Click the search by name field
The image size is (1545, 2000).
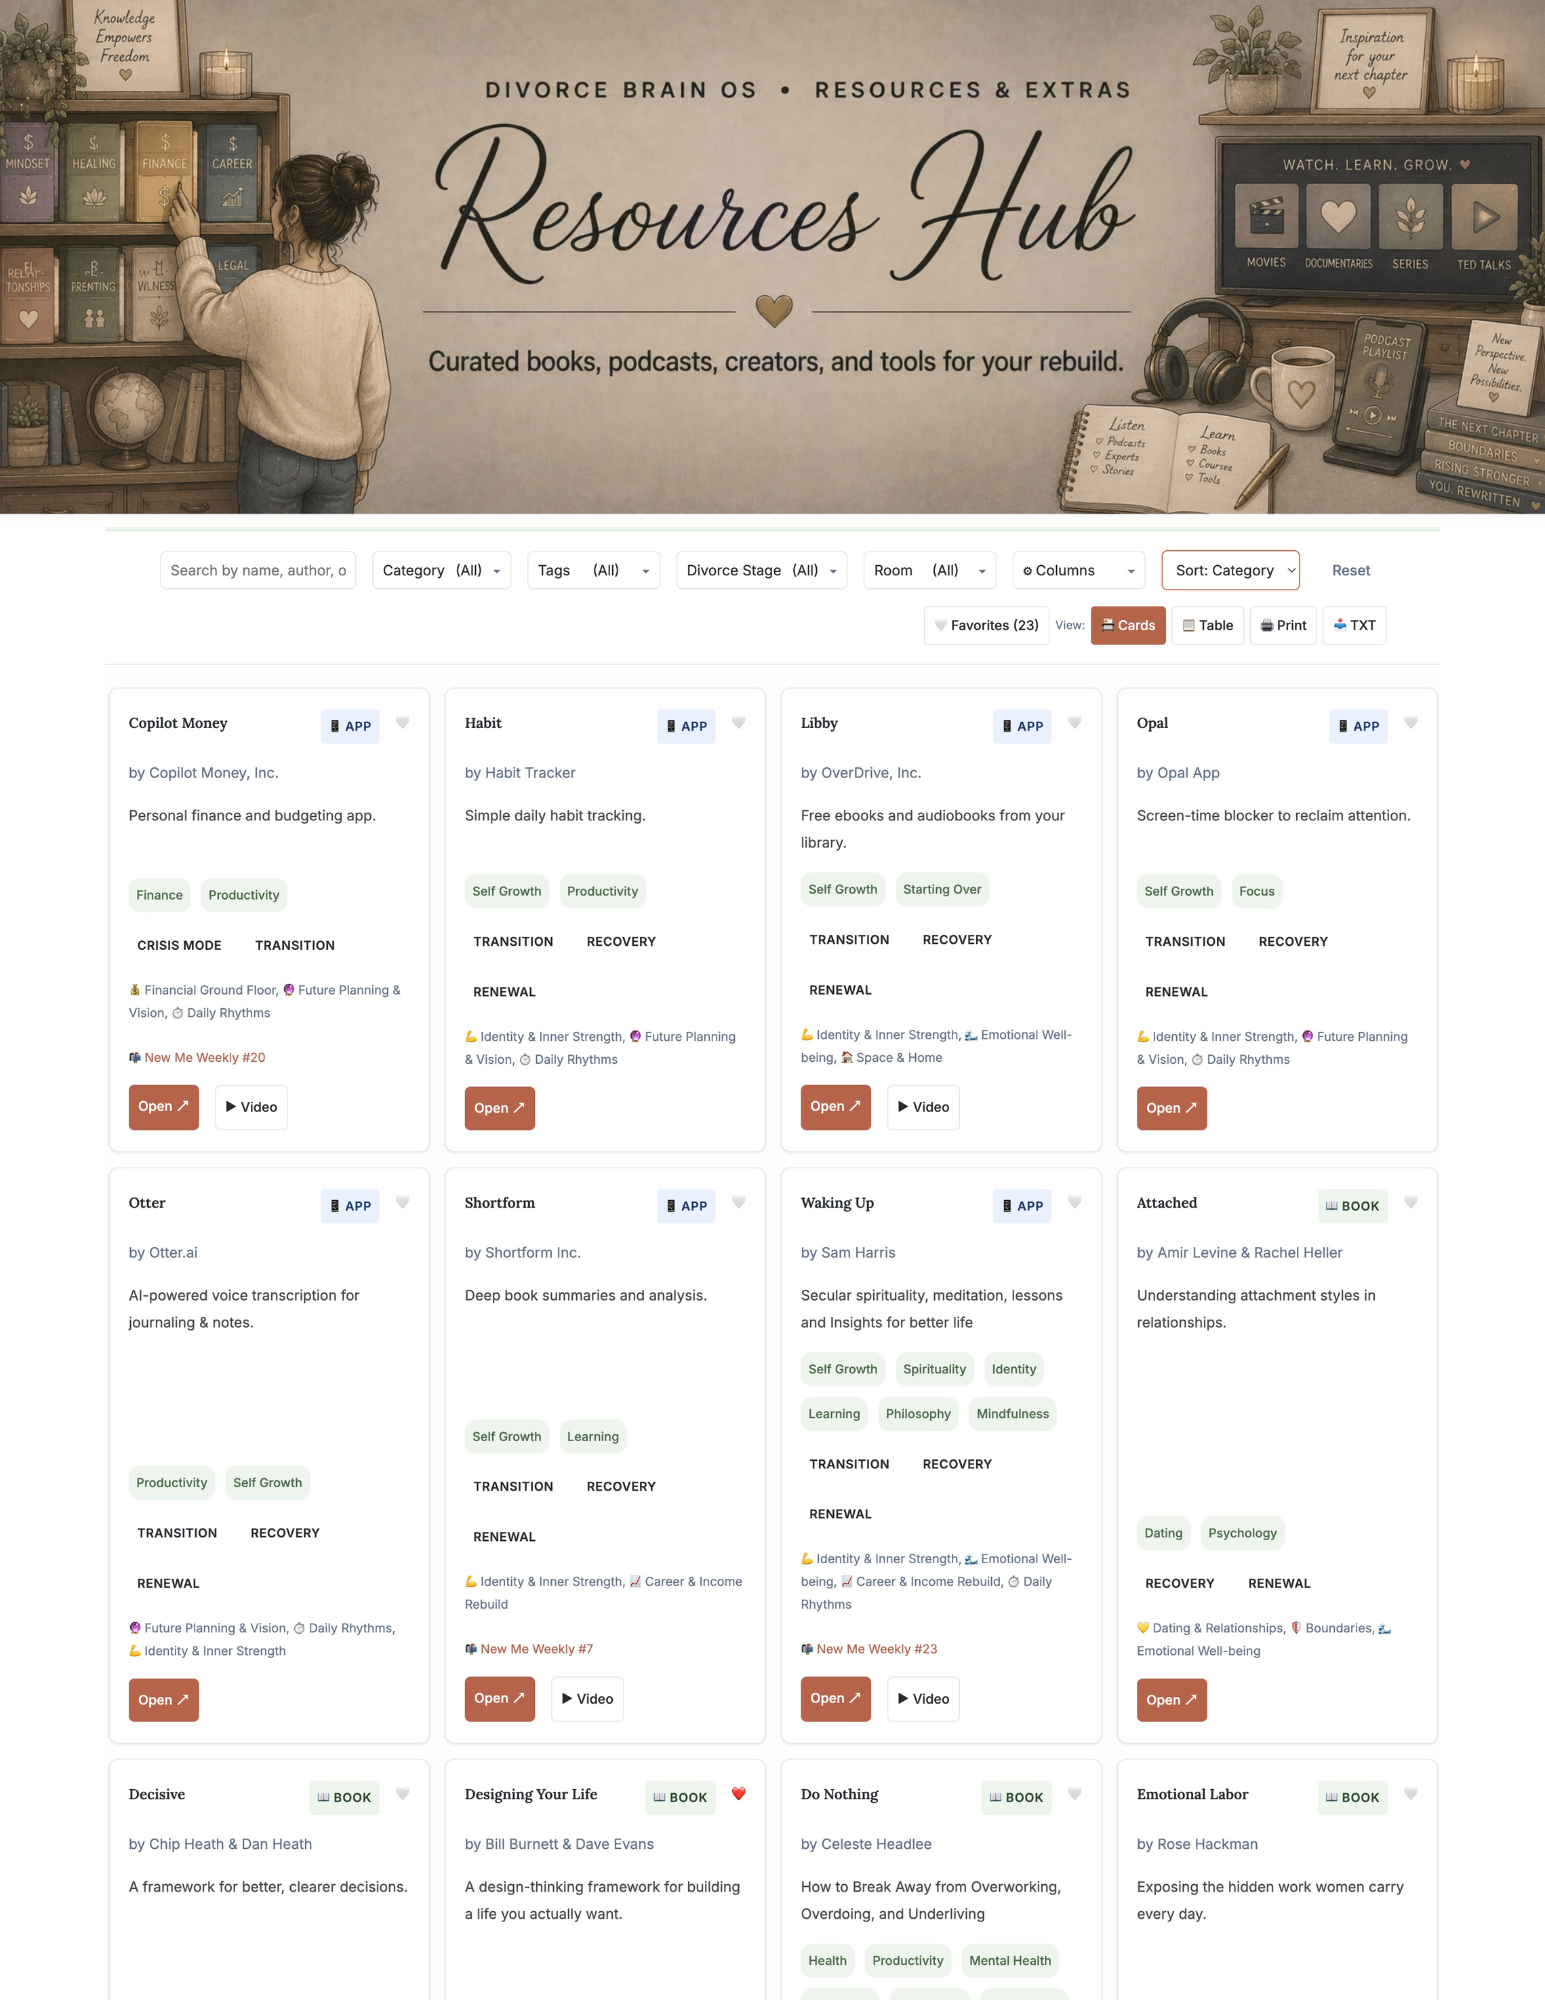tap(258, 570)
